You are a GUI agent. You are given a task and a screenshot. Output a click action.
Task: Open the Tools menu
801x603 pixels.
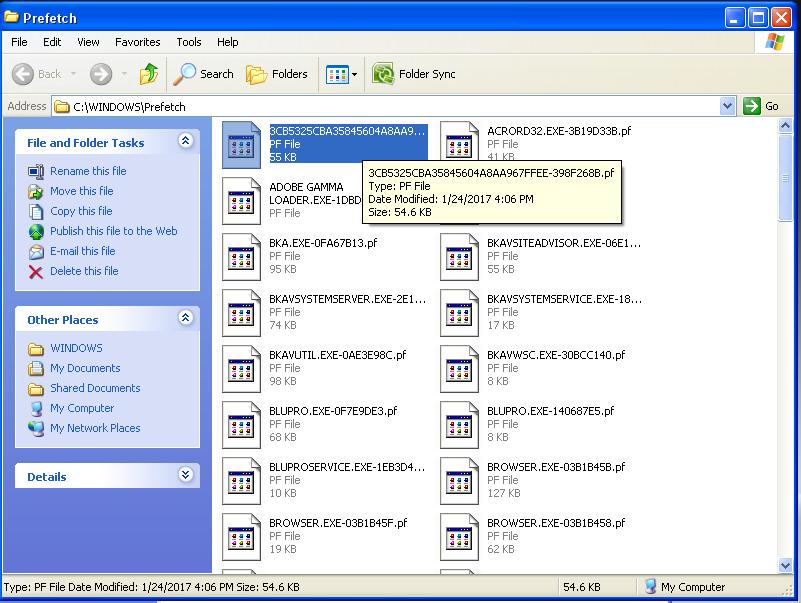click(189, 42)
